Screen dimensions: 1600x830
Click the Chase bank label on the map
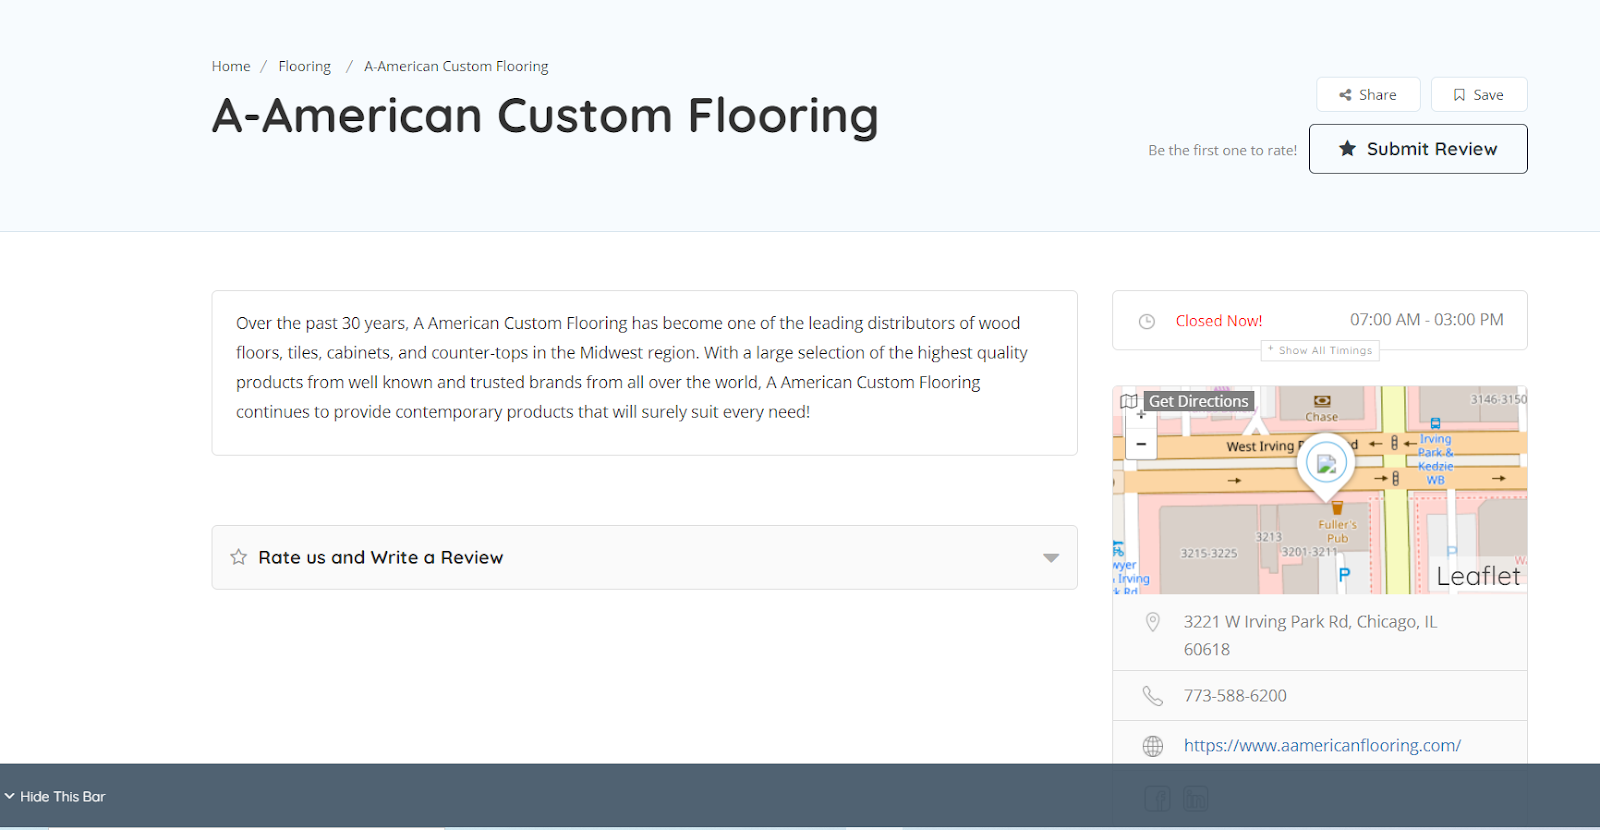[x=1321, y=417]
